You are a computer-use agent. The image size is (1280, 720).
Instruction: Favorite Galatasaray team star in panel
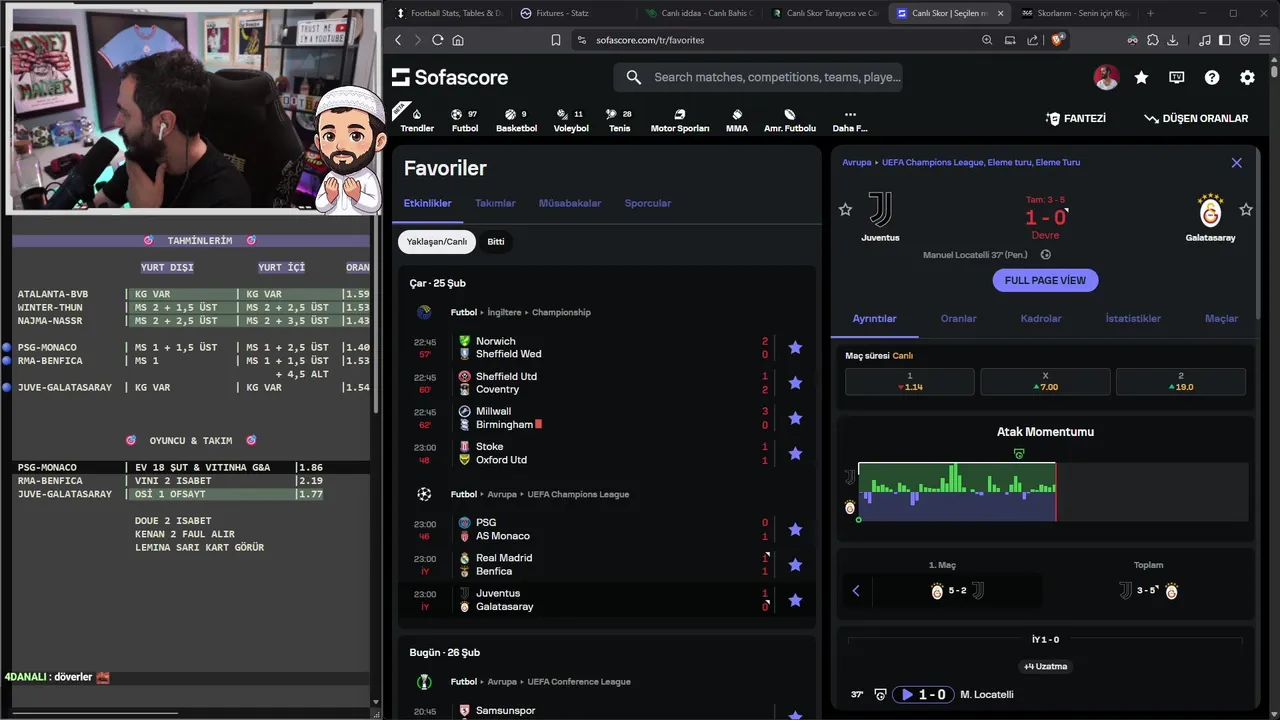pyautogui.click(x=1246, y=209)
